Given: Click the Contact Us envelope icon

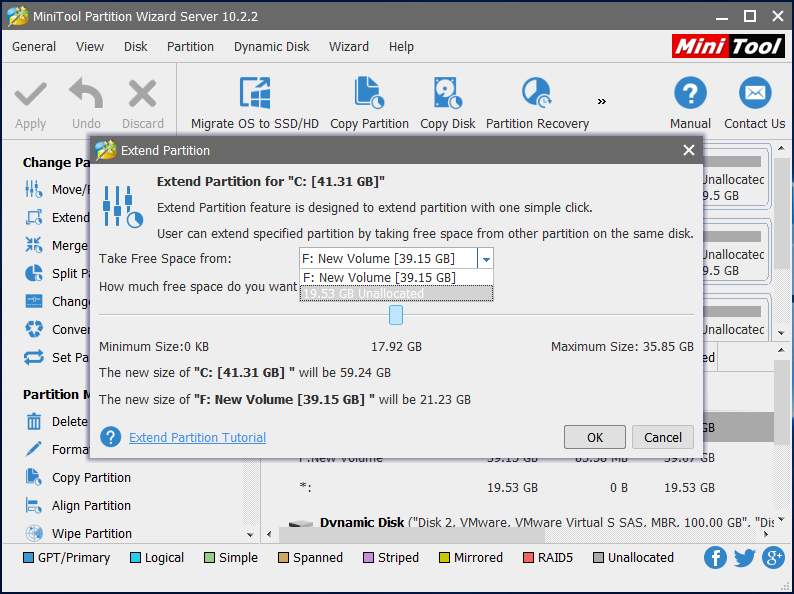Looking at the screenshot, I should 755,93.
